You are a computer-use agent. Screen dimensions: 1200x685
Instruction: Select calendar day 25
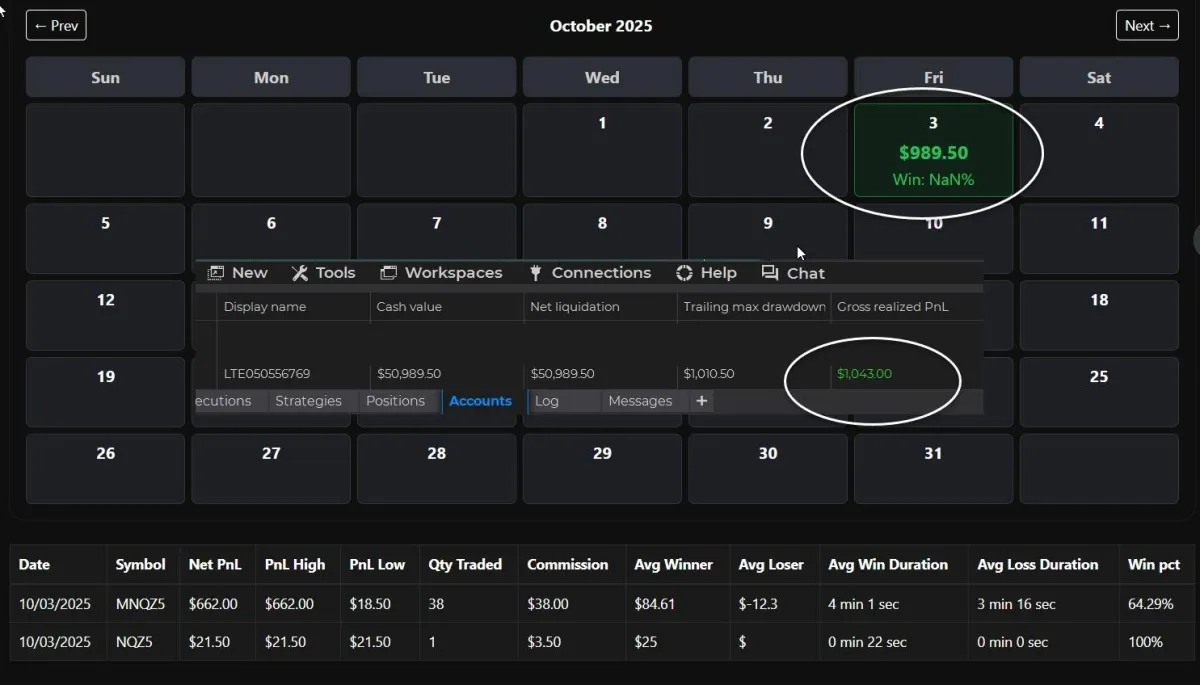click(1099, 391)
